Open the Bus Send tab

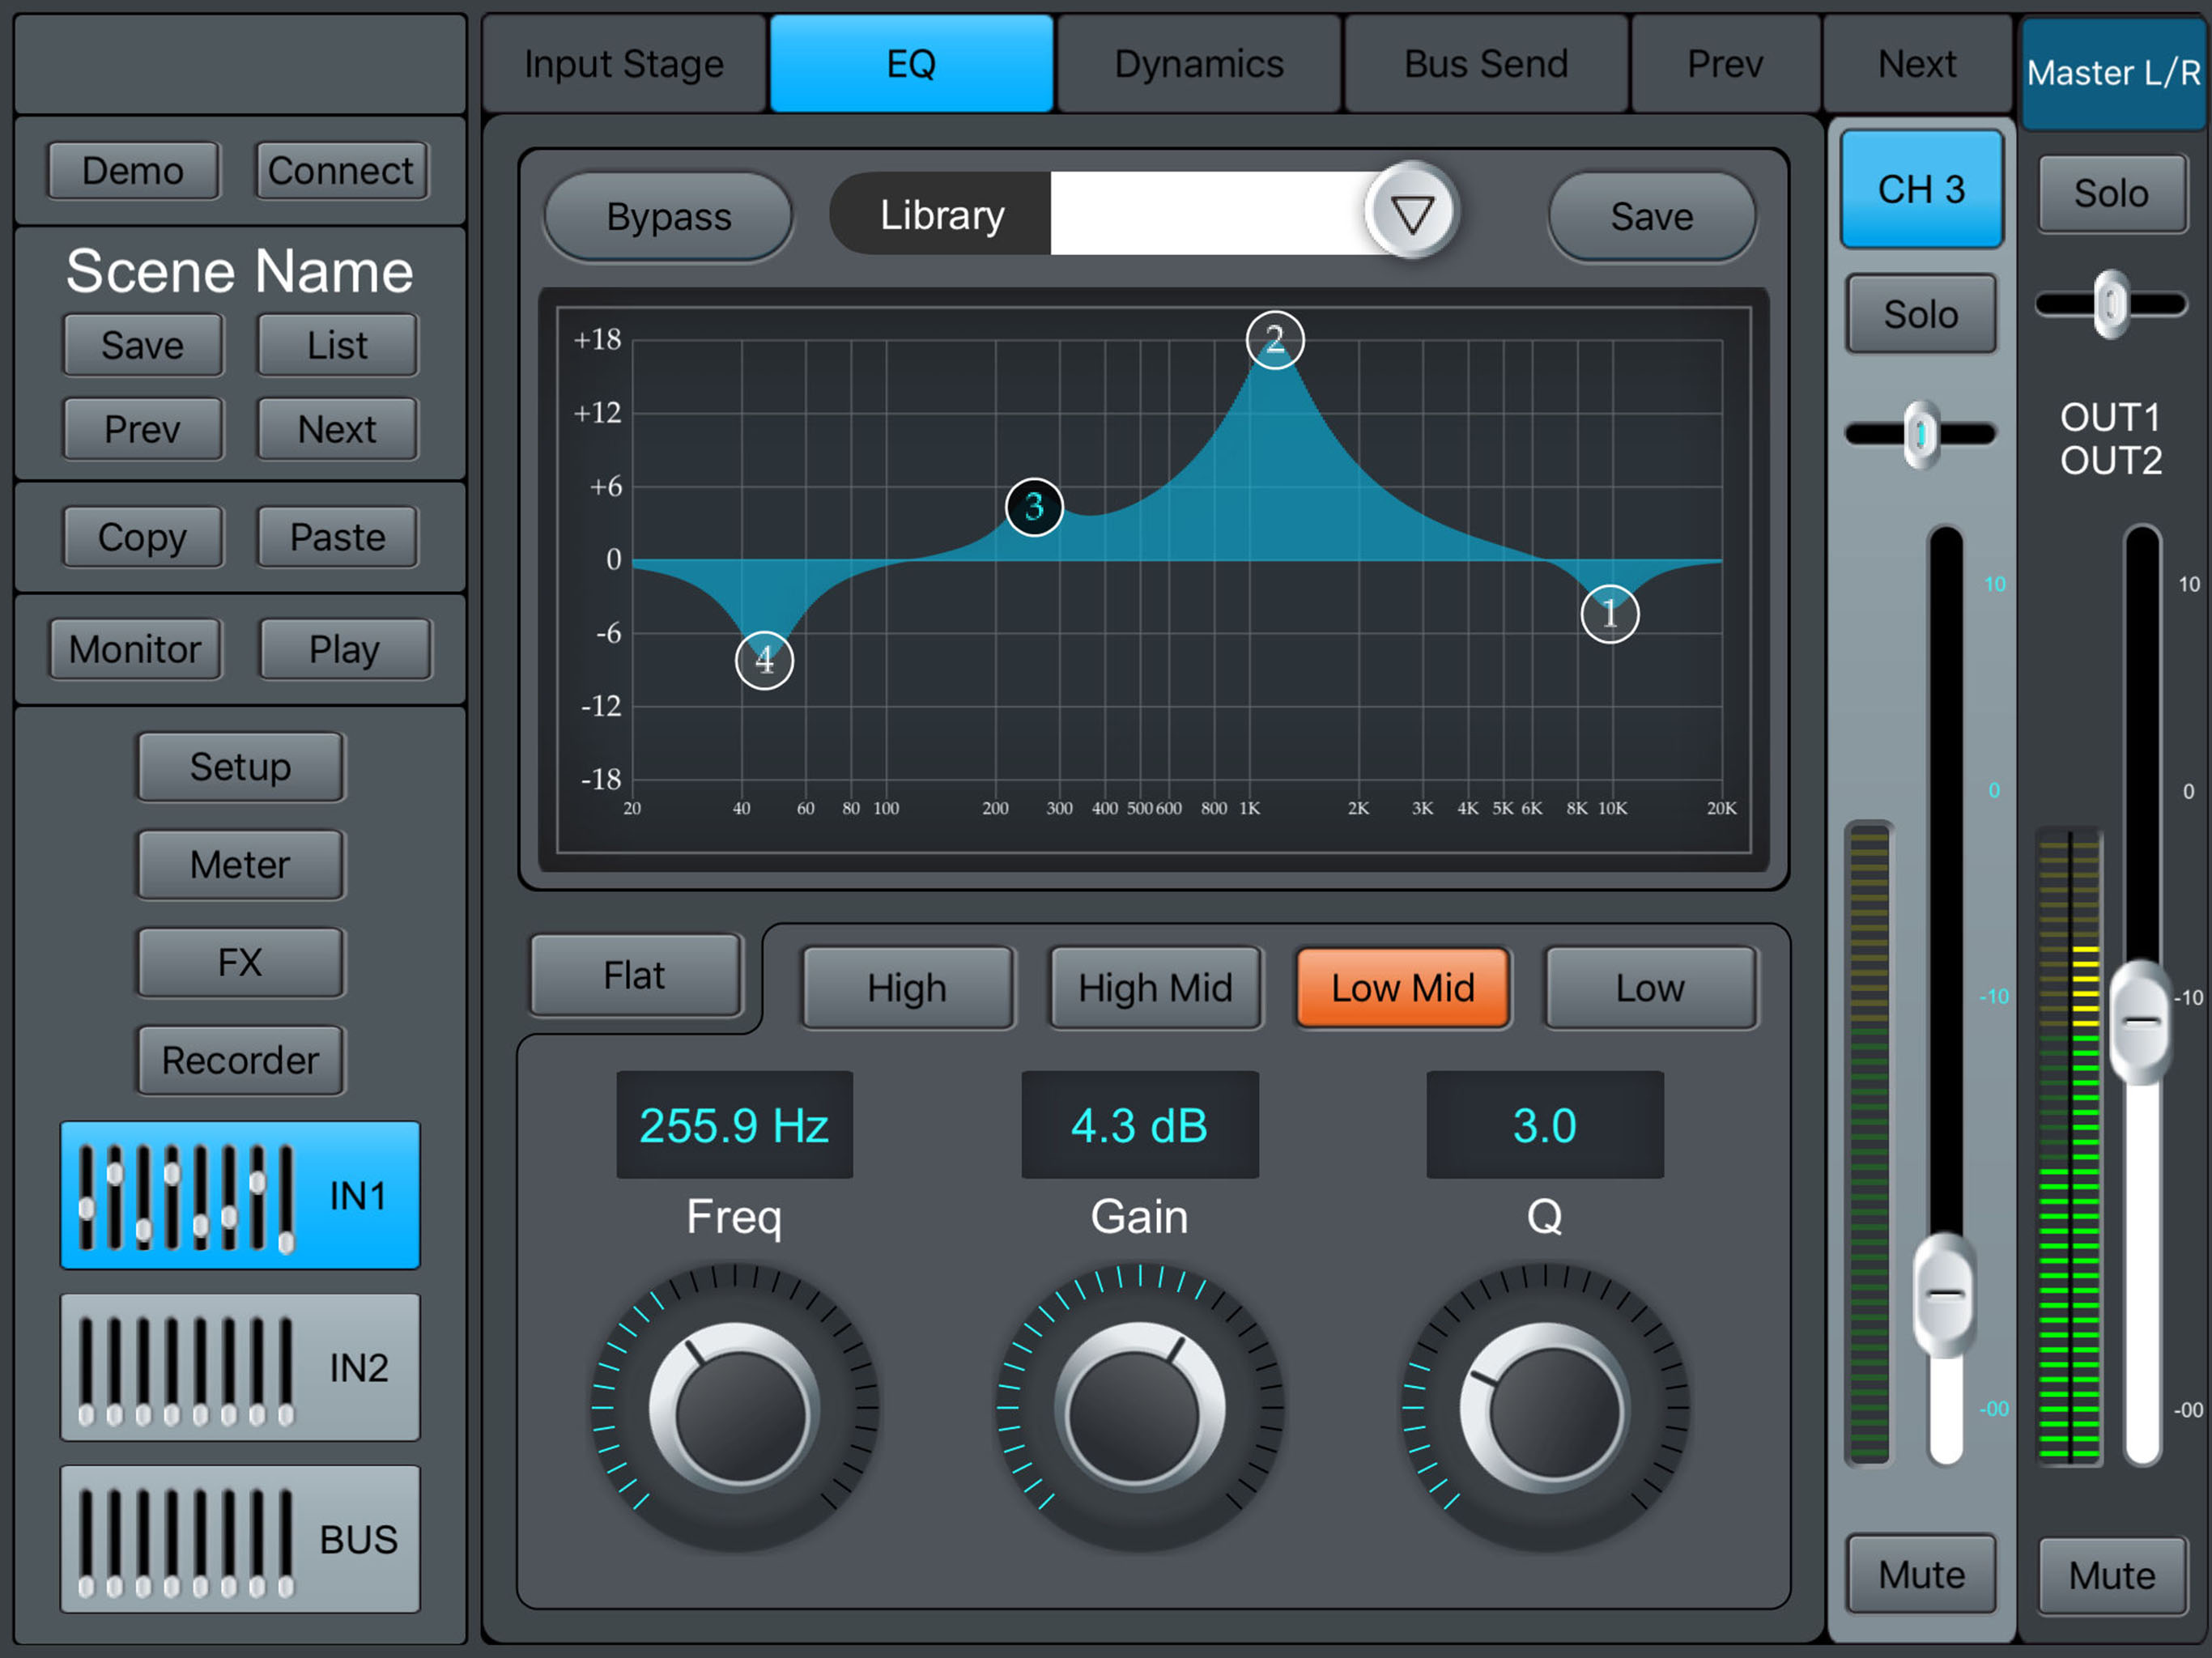tap(1485, 64)
